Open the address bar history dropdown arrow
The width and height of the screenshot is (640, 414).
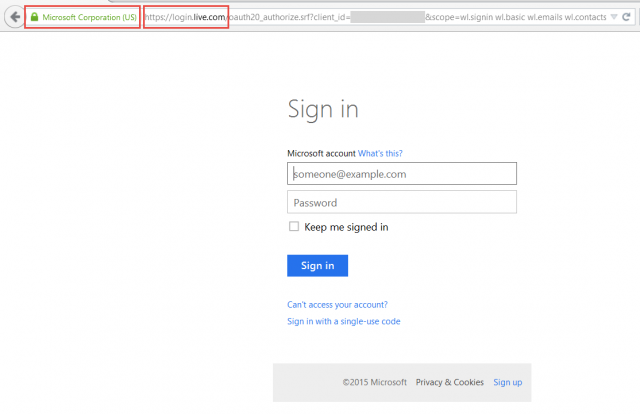coord(616,18)
